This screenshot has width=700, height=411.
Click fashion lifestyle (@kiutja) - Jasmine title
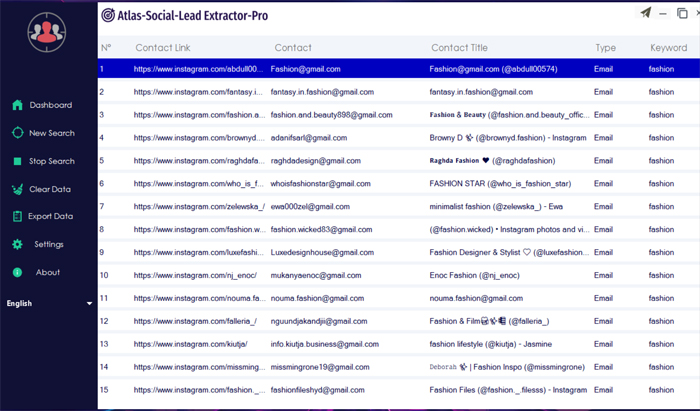click(x=491, y=344)
